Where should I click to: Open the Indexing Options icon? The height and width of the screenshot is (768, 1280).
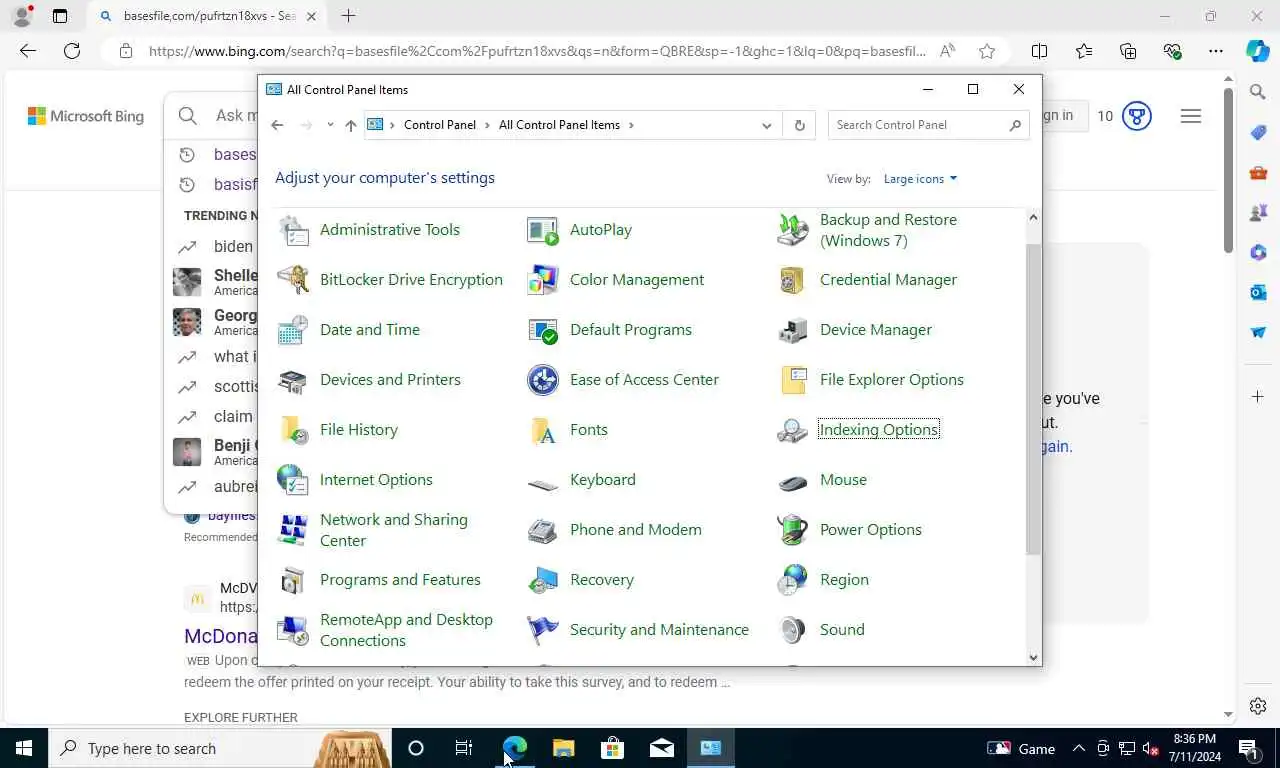pos(793,430)
